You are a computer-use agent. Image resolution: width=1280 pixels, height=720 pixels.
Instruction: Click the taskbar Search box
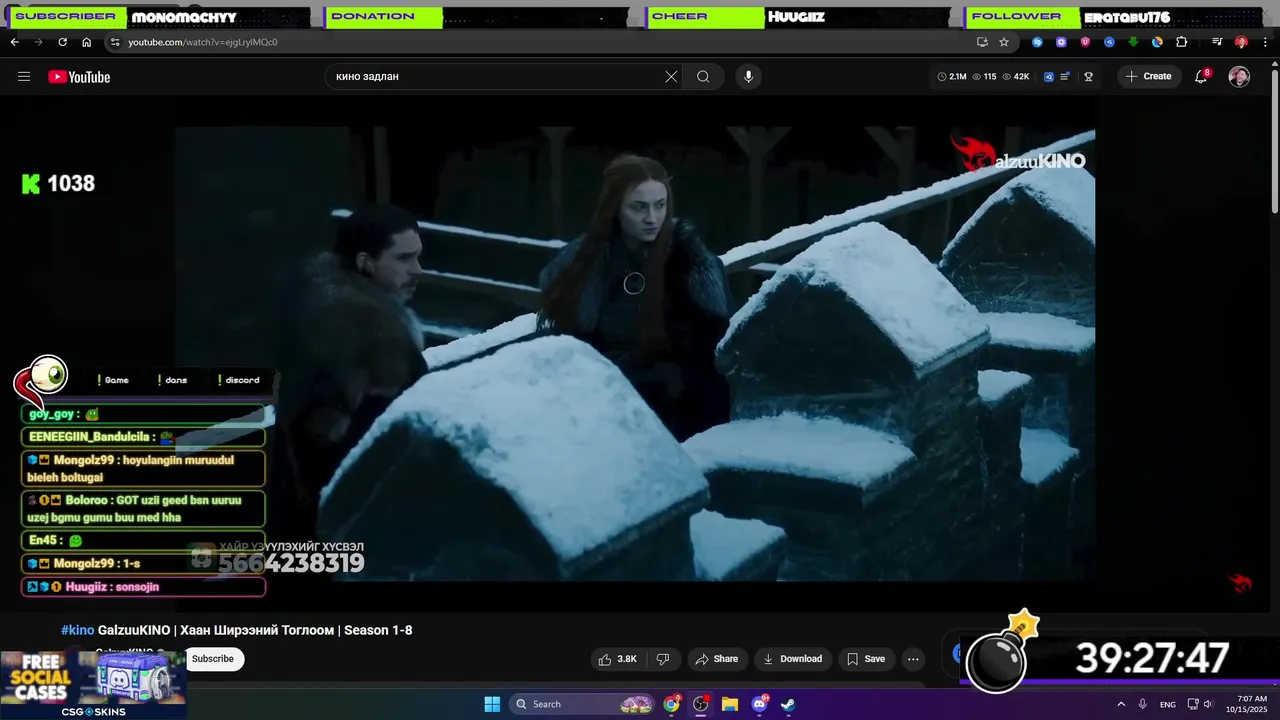click(x=583, y=704)
